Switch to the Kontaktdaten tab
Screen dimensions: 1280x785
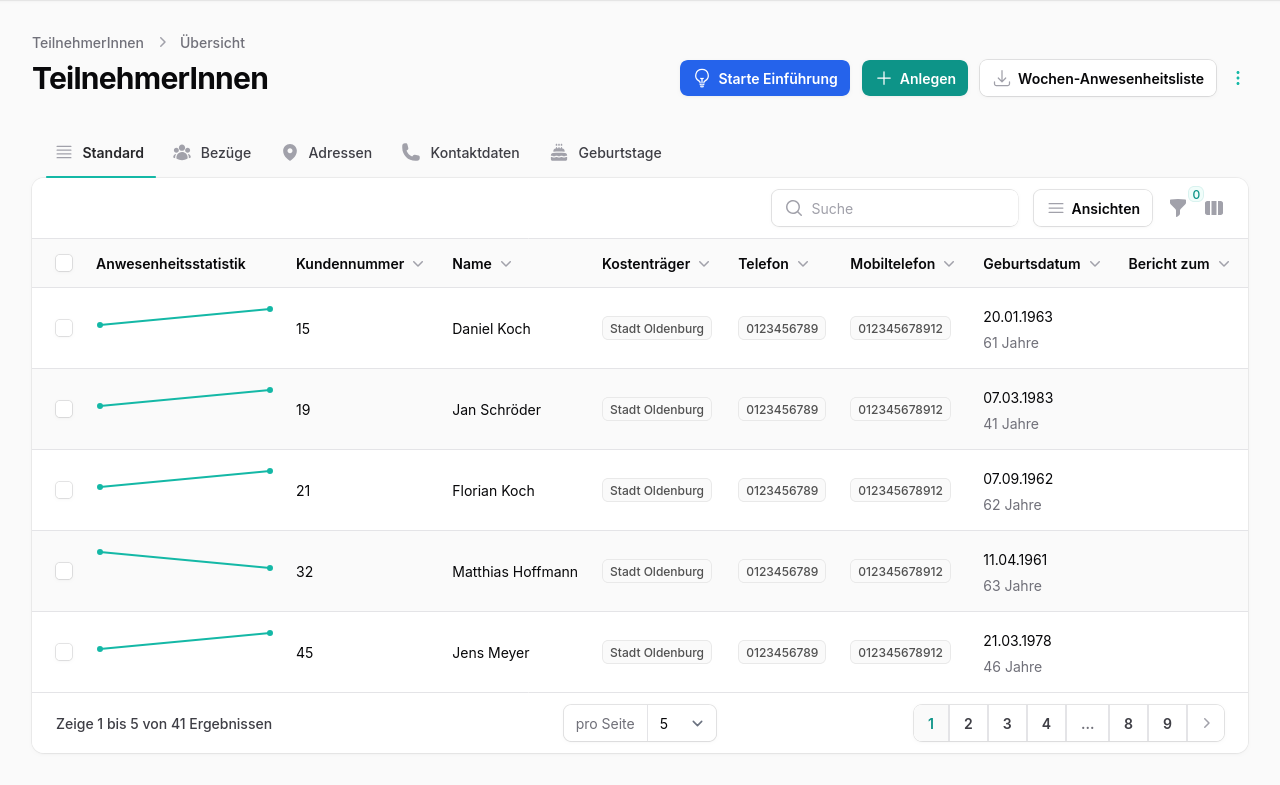pos(461,153)
